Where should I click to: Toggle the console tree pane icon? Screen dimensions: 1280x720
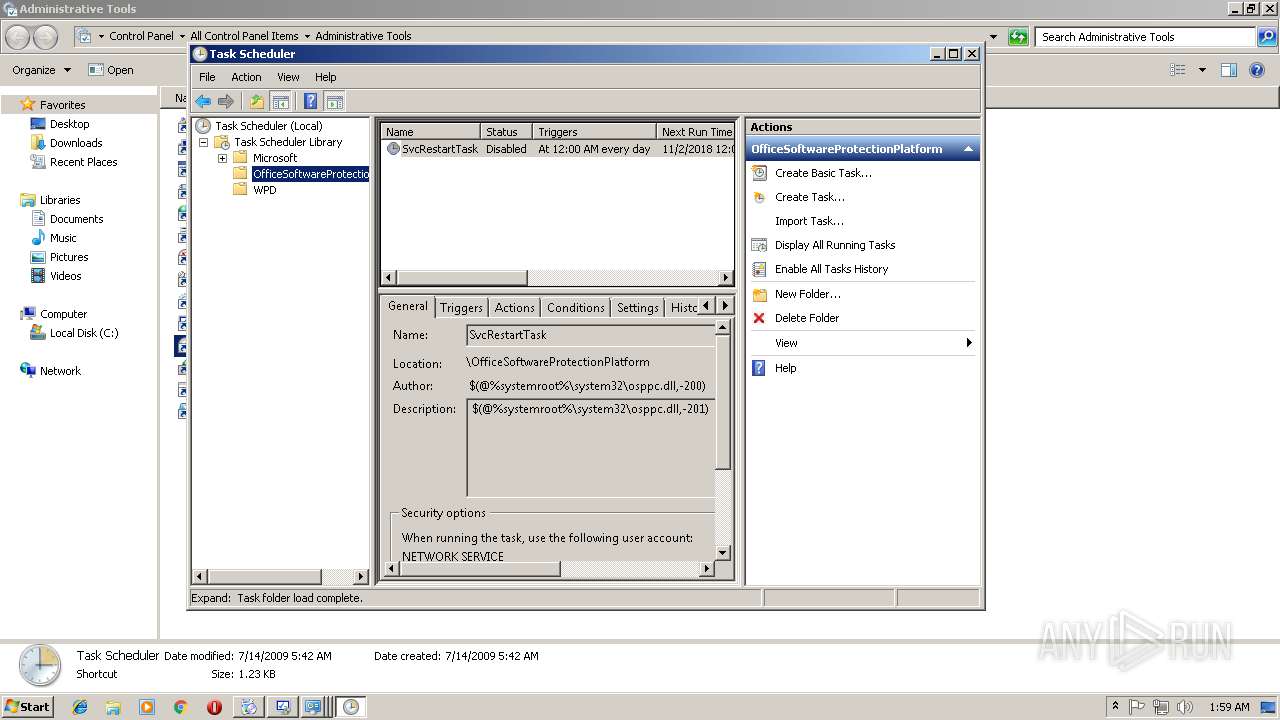281,102
